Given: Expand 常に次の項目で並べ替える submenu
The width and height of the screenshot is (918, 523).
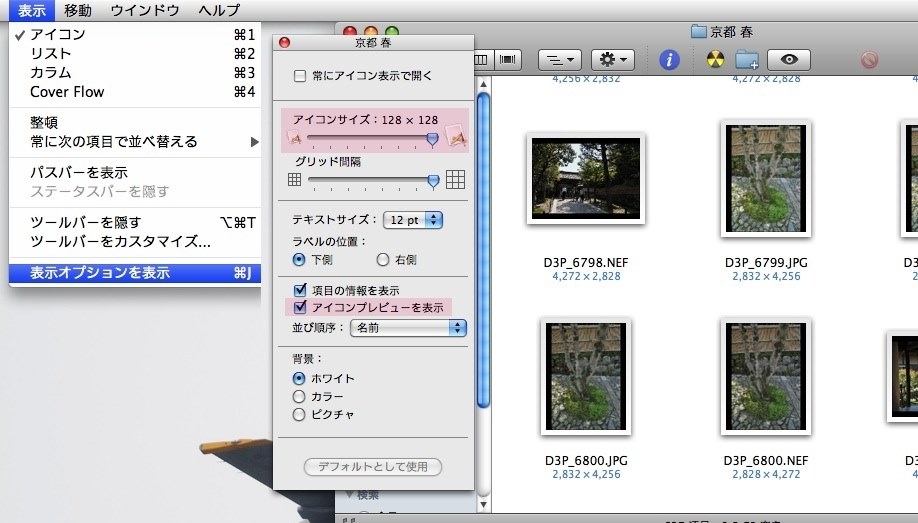Looking at the screenshot, I should [135, 142].
